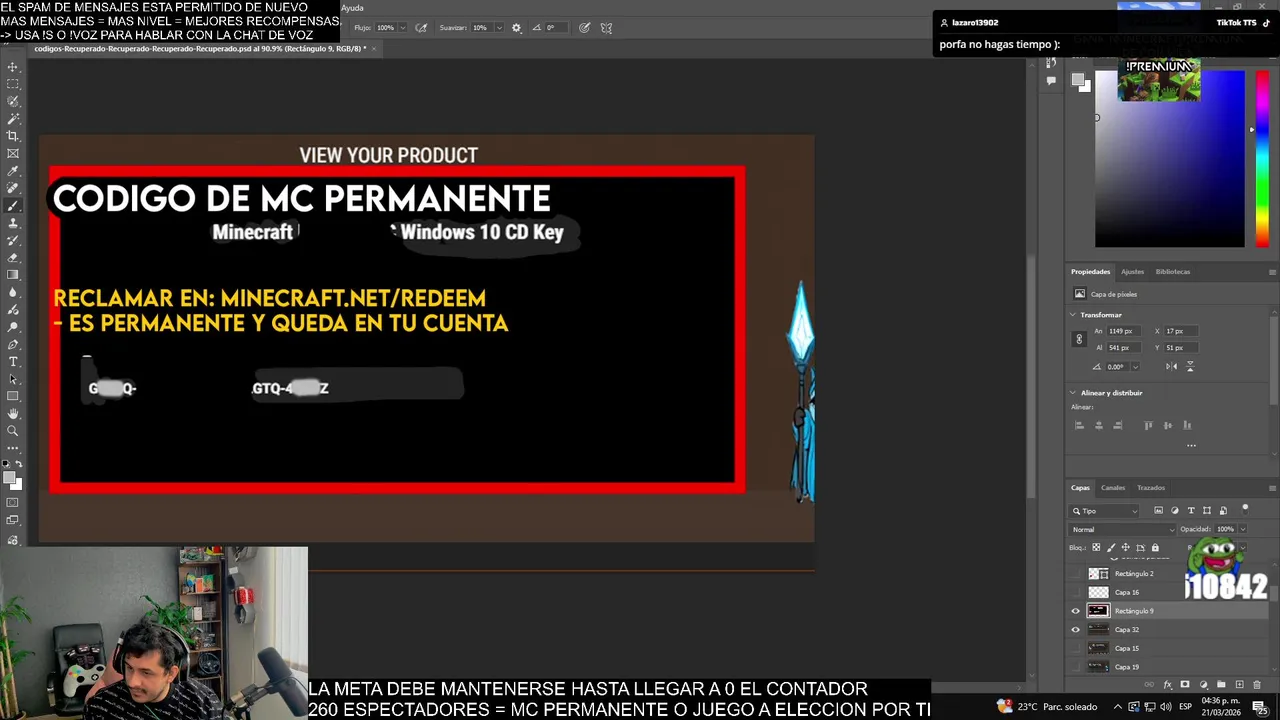Delete layer with trash icon
1280x720 pixels.
pos(1257,685)
